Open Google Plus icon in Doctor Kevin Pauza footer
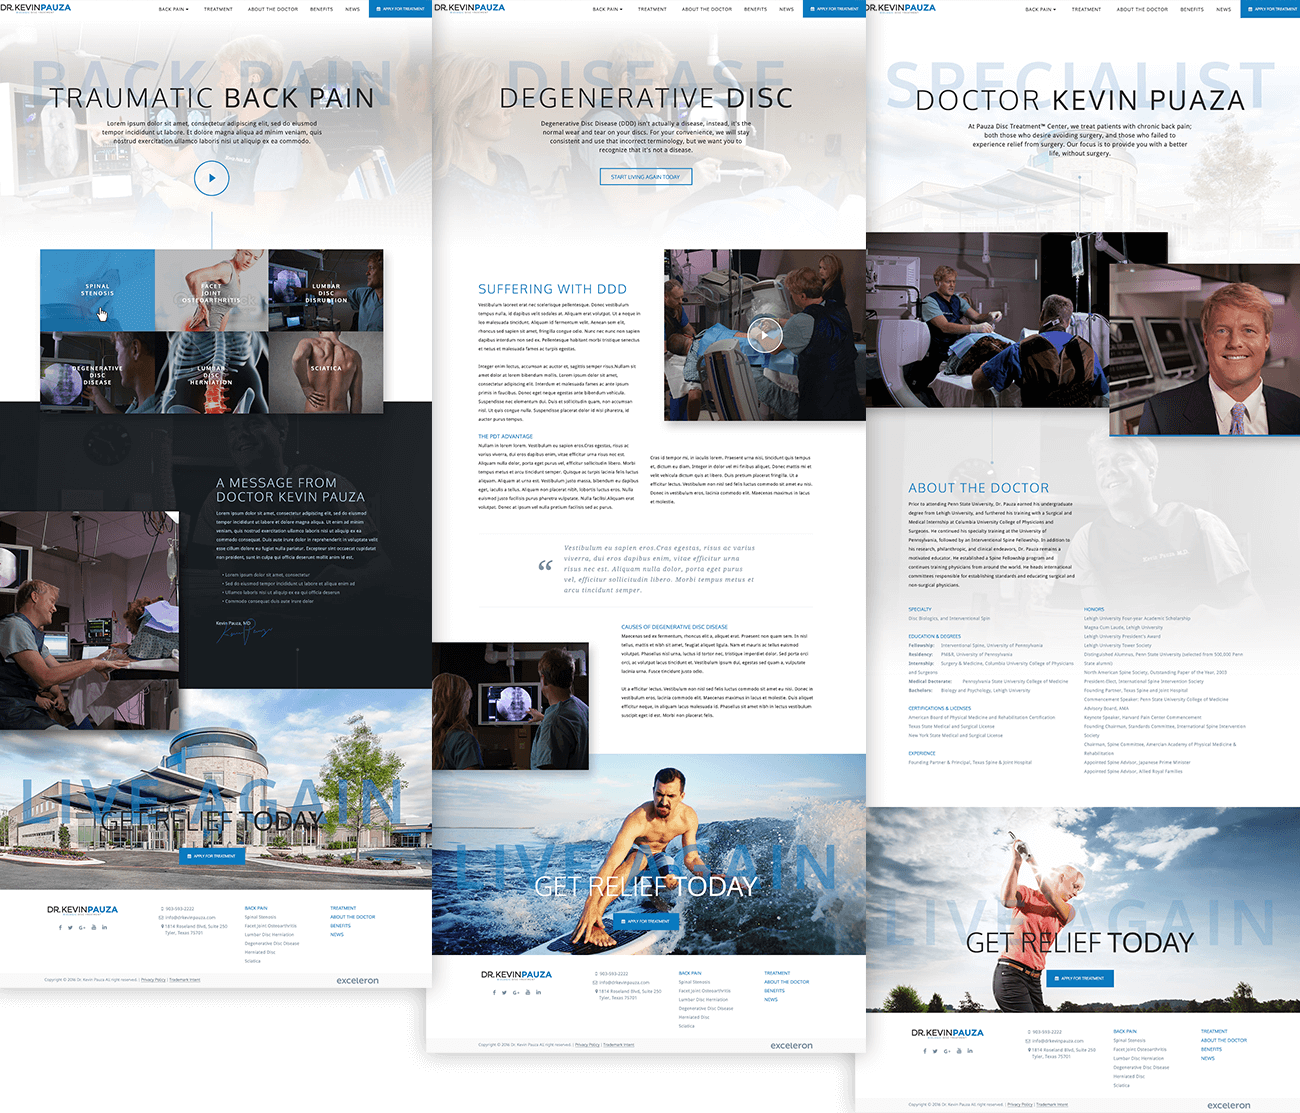This screenshot has width=1300, height=1113. [x=947, y=1050]
